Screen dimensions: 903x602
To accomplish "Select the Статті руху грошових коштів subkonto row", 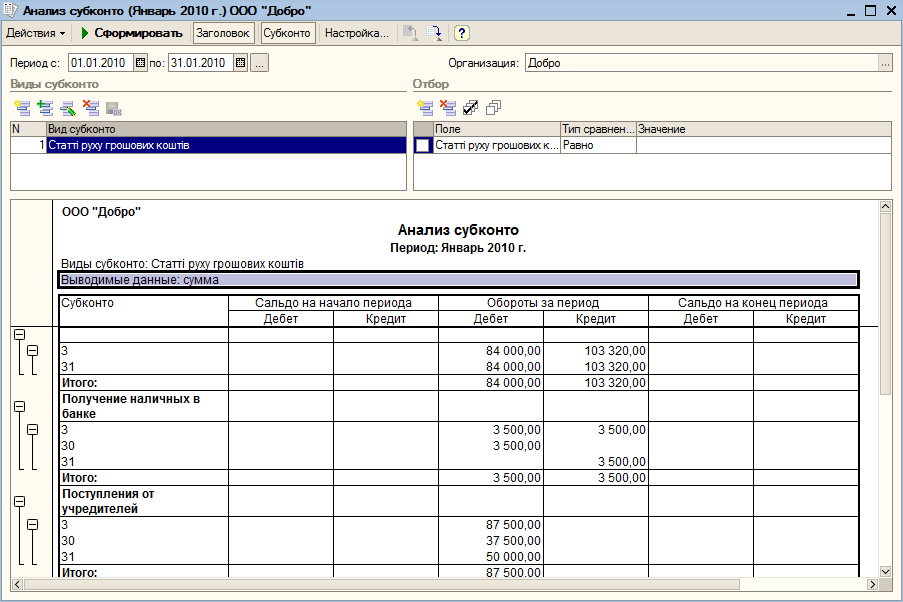I will (208, 145).
